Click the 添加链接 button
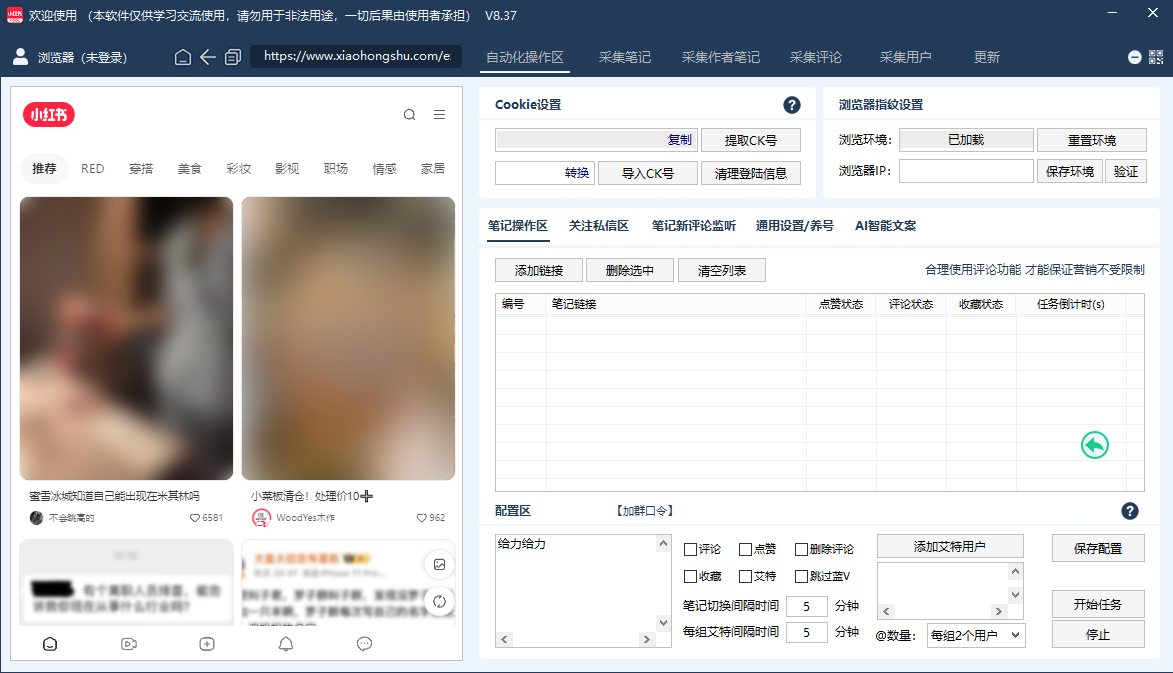1173x673 pixels. point(539,271)
